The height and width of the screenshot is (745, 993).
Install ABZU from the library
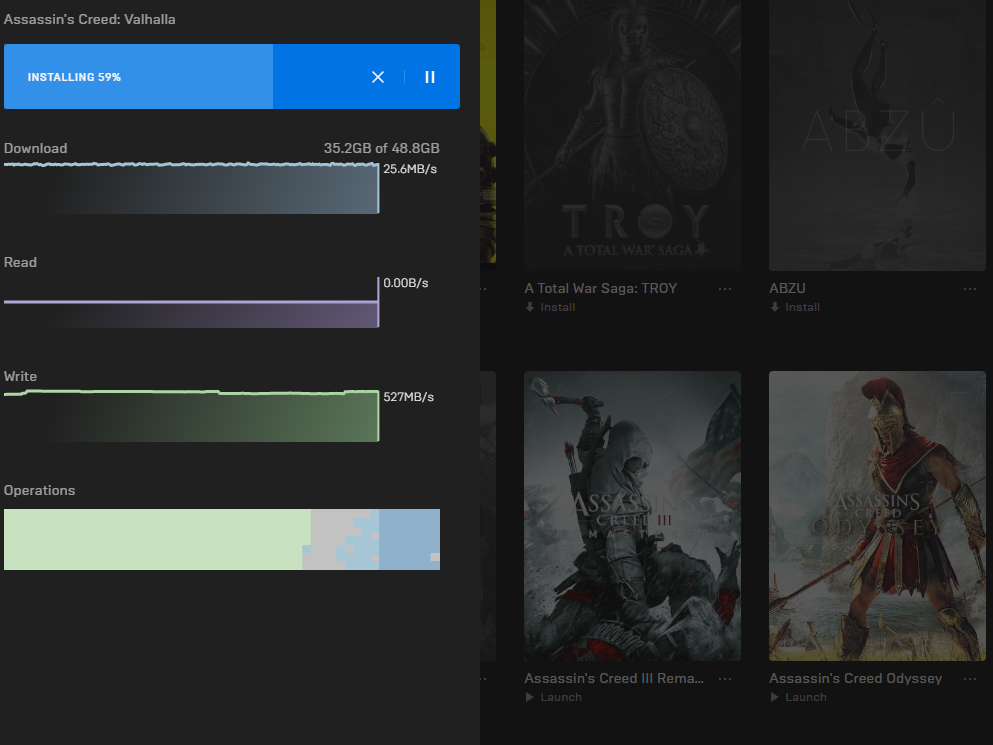coord(801,307)
